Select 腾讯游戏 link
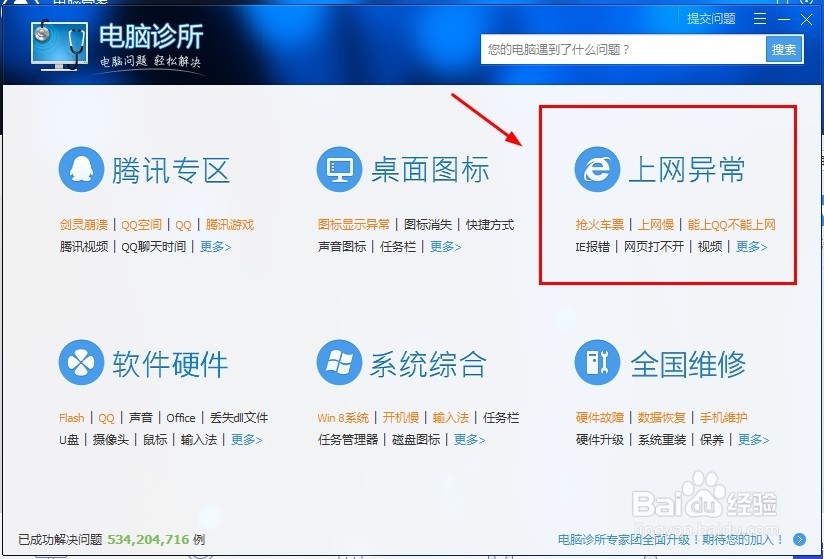Screen dimensions: 824x559 230,225
